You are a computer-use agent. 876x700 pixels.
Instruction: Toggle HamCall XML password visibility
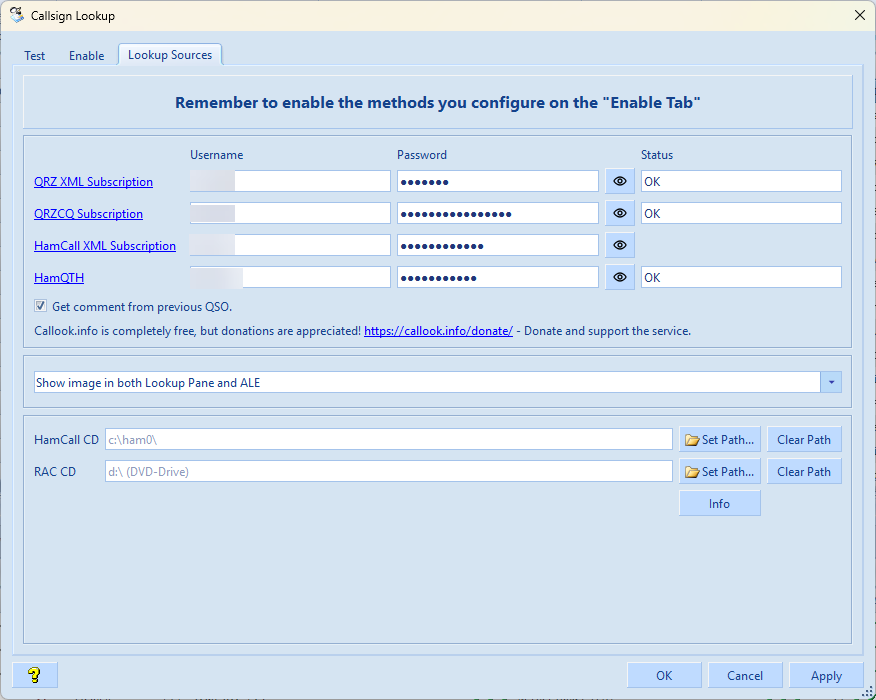pos(620,245)
